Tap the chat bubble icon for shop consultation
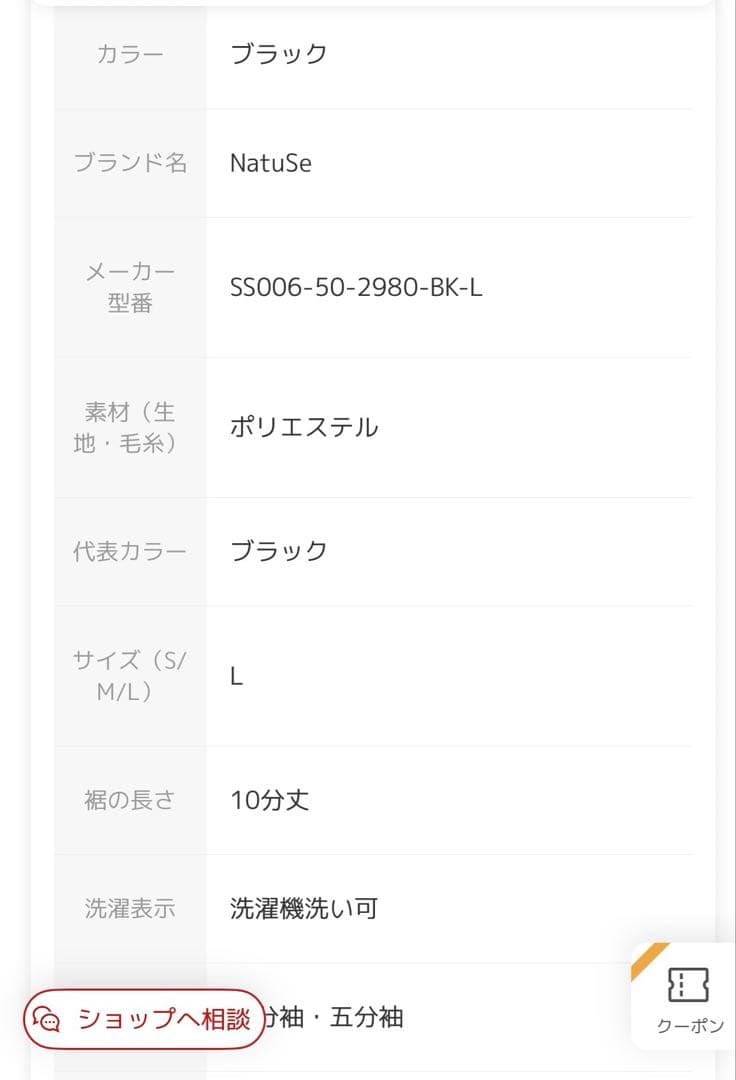This screenshot has width=736, height=1080. (x=47, y=1019)
